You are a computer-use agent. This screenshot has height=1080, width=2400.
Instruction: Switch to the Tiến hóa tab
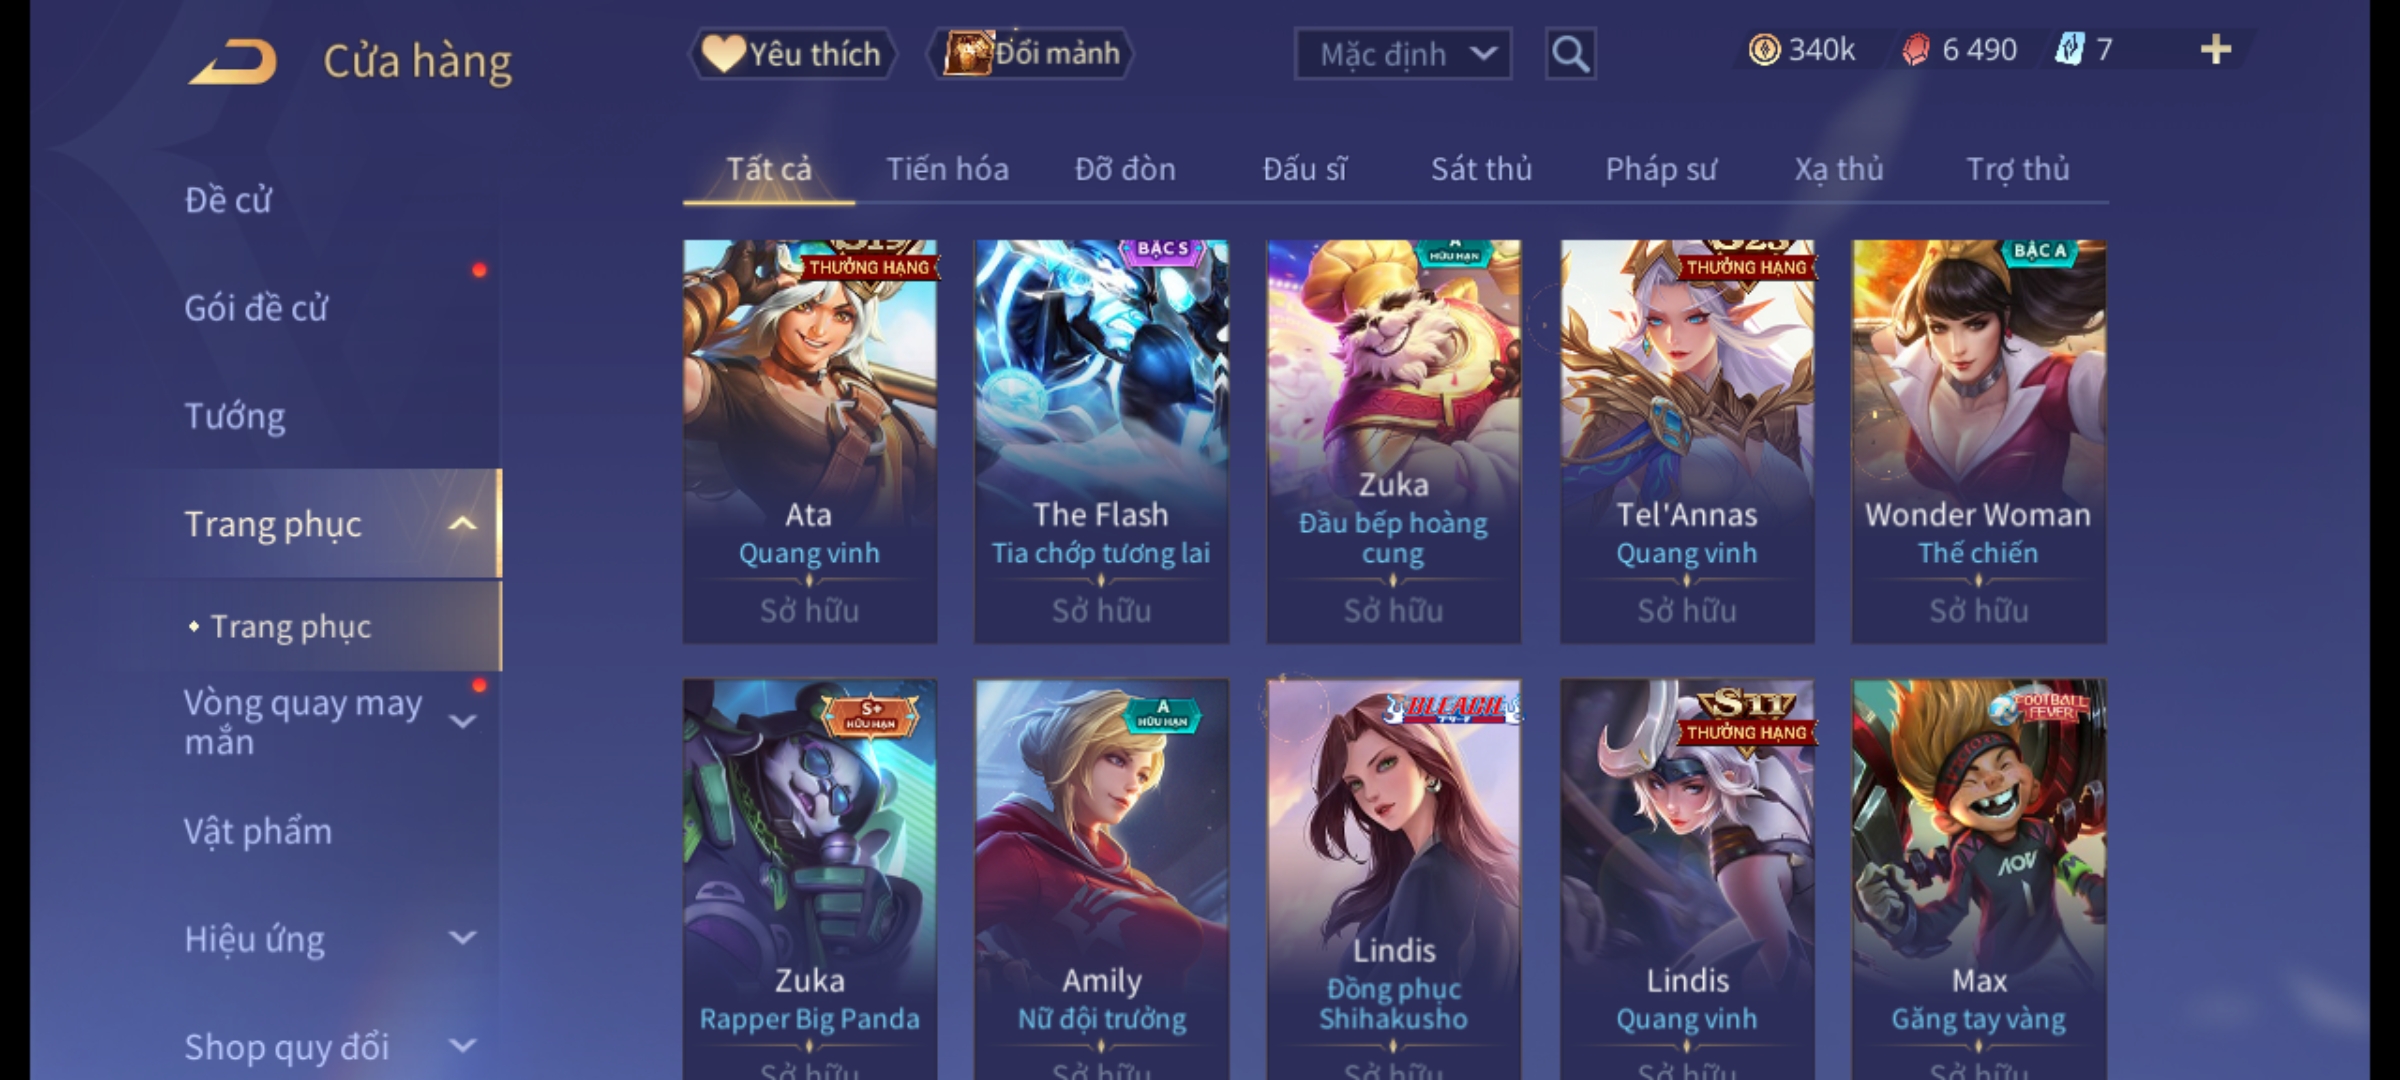[x=947, y=169]
